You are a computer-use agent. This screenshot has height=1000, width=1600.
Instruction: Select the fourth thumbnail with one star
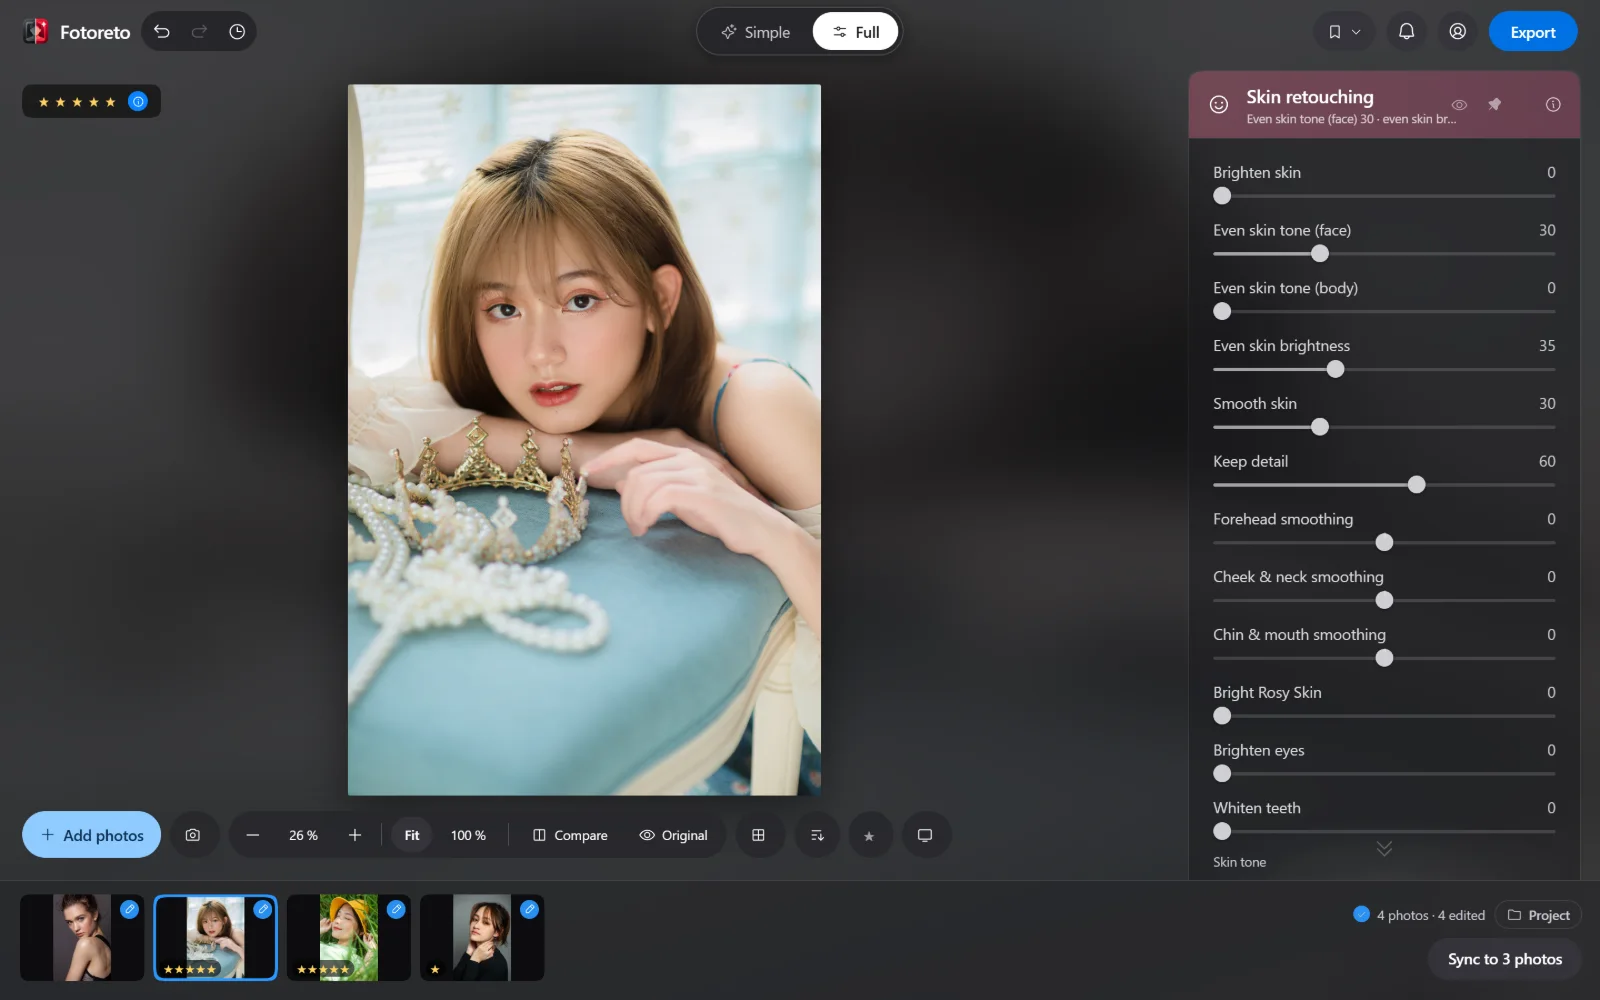[482, 938]
